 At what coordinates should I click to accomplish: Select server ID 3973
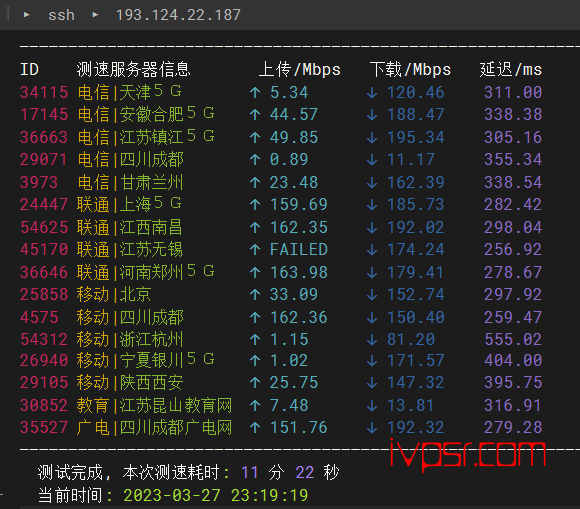(x=39, y=182)
